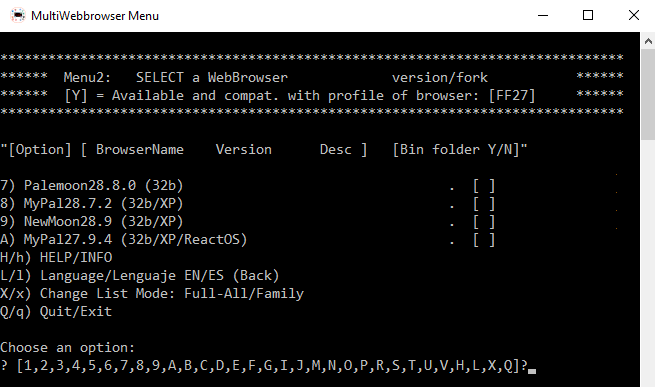Minimize the MultiWebbrowser Menu window

(543, 15)
